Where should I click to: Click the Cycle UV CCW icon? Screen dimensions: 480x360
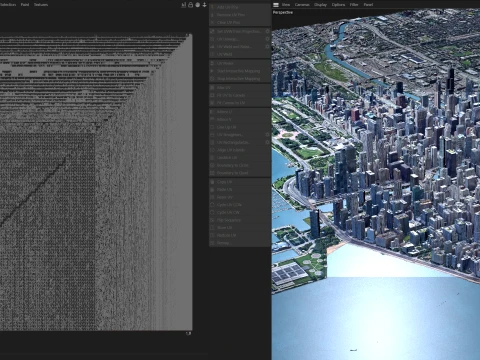pos(212,205)
